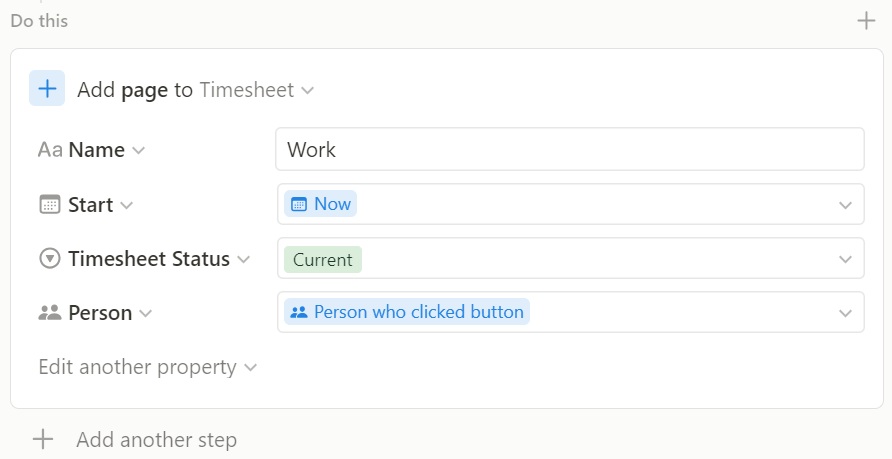Open the Timesheet Status property chevron

243,259
